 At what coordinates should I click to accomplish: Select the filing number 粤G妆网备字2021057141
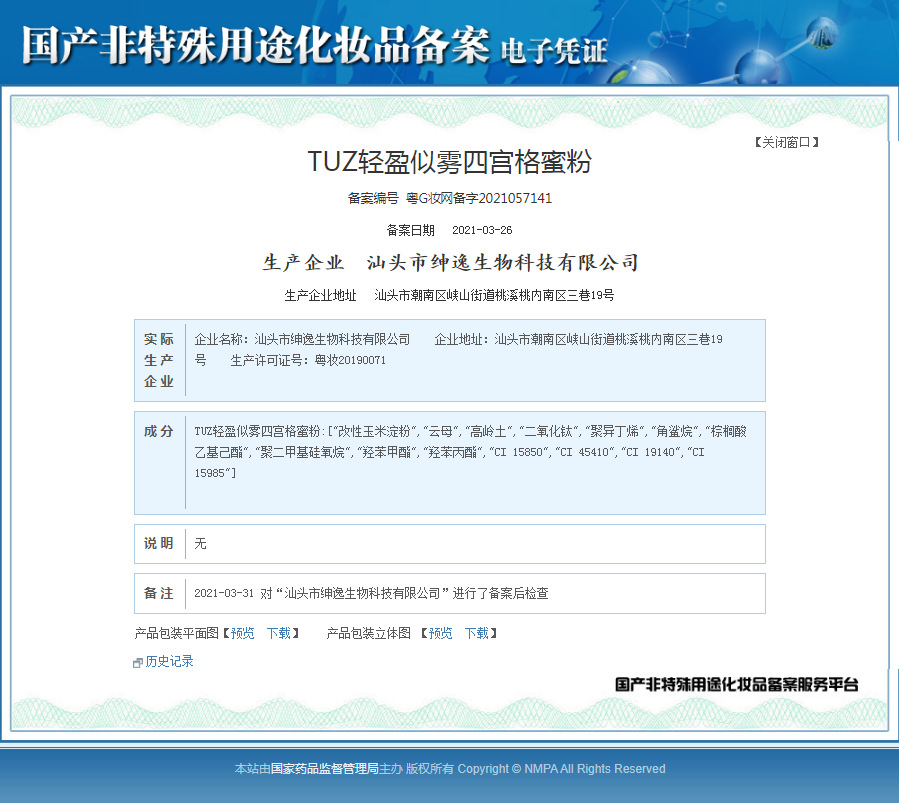479,198
